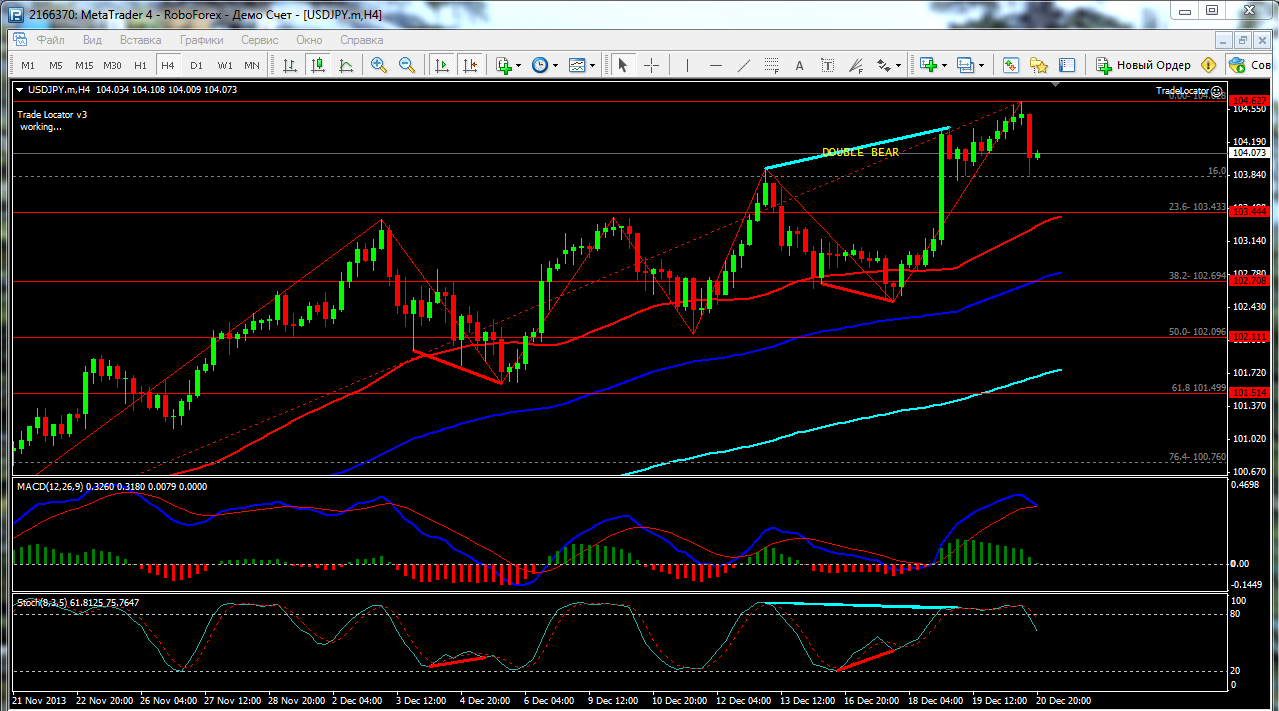This screenshot has height=711, width=1279.
Task: Open the Navigator folder-star icon
Action: coord(1039,65)
